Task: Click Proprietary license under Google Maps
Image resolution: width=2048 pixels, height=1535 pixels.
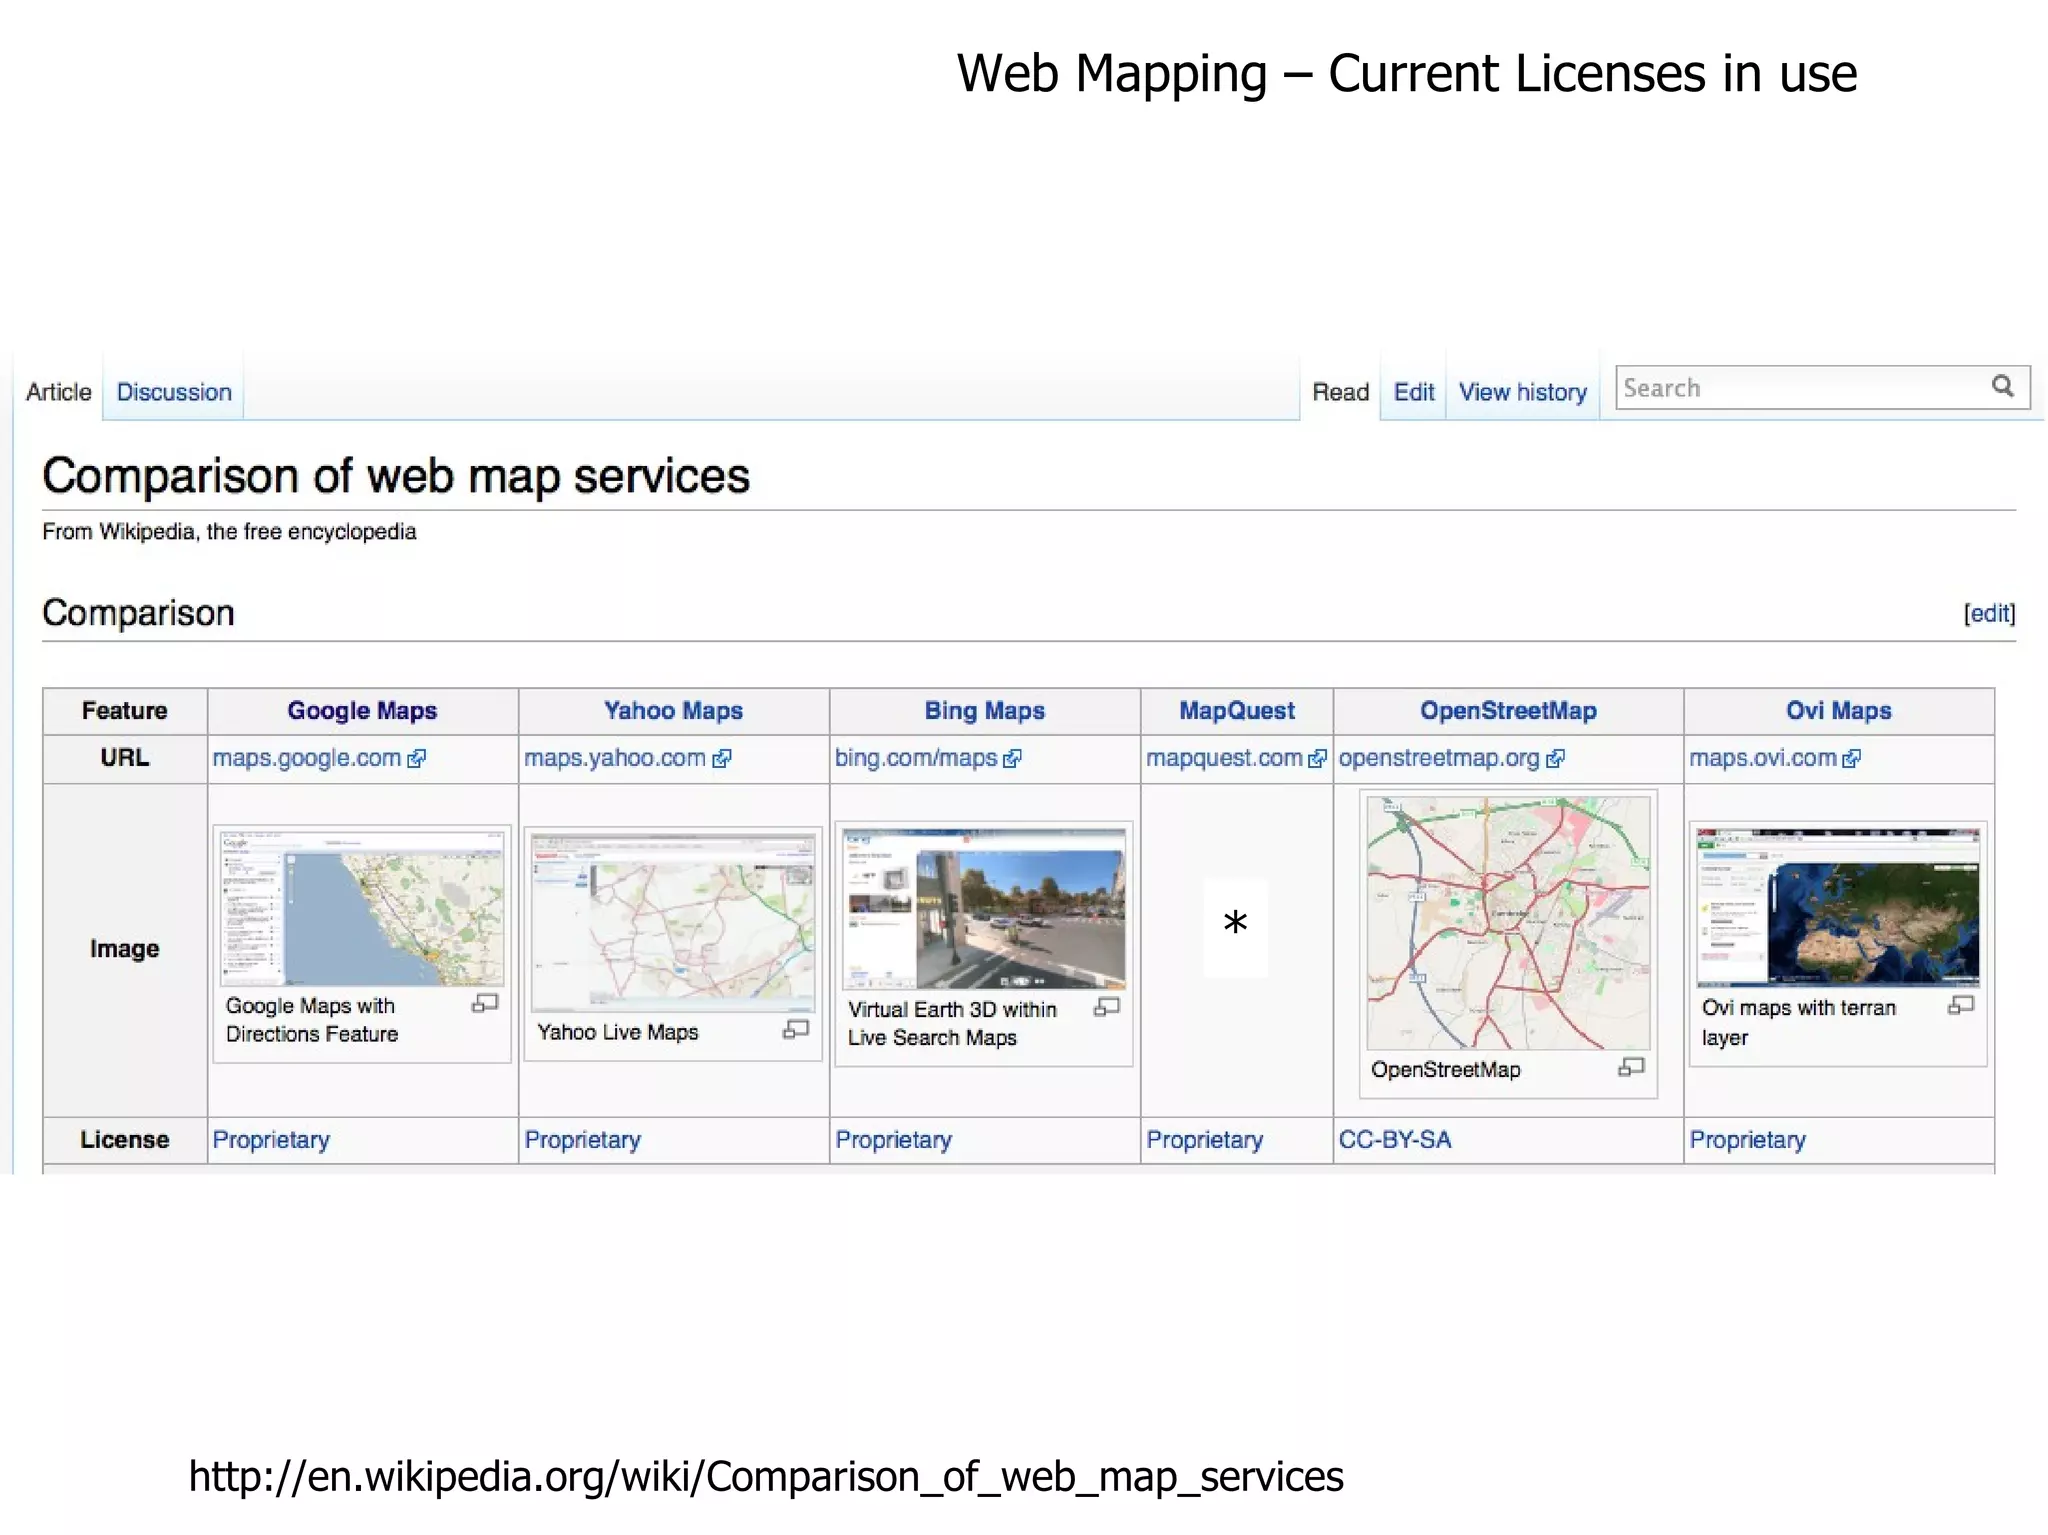Action: click(271, 1140)
